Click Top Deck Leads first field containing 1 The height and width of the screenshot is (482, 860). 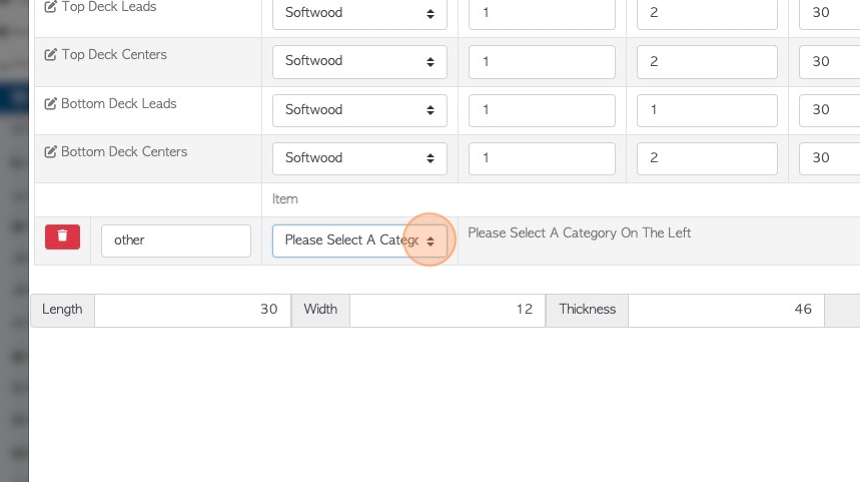coord(542,13)
